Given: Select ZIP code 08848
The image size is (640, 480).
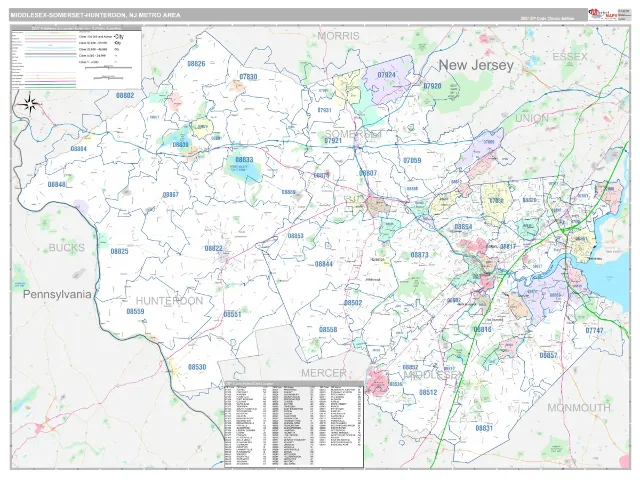Looking at the screenshot, I should 57,184.
